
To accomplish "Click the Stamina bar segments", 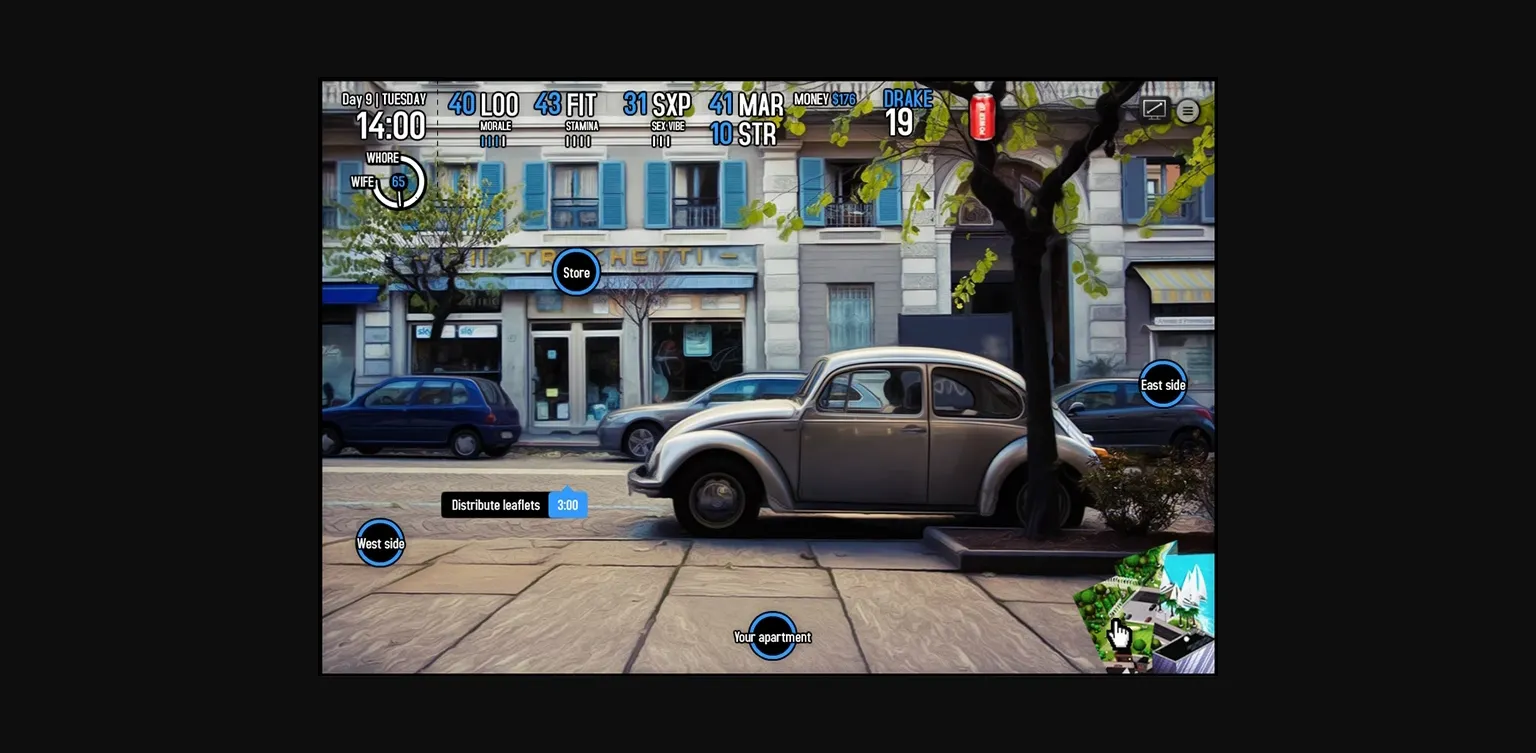I will pos(579,141).
